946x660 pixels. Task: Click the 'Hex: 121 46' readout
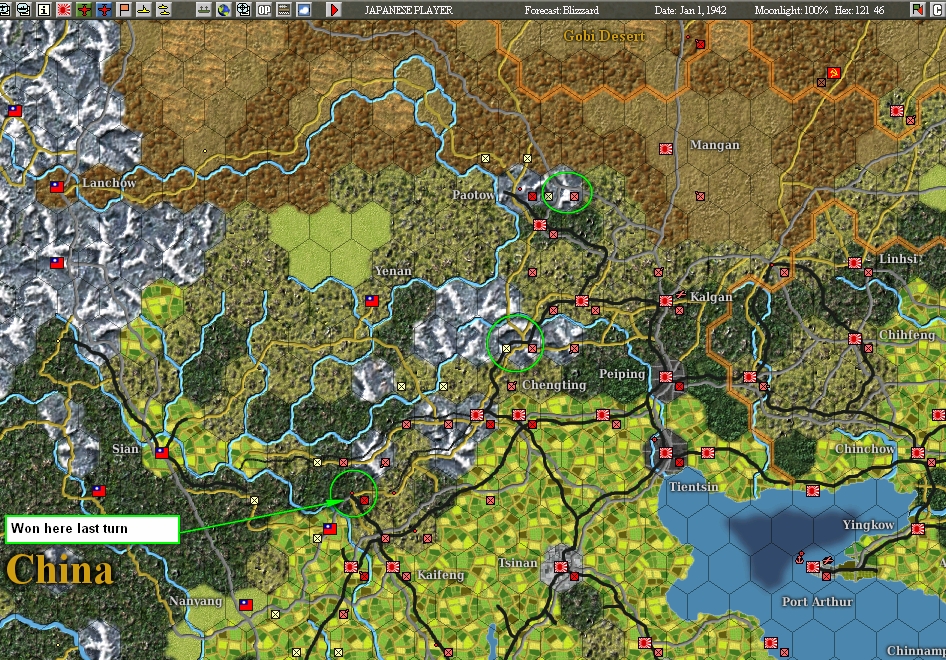pos(859,10)
